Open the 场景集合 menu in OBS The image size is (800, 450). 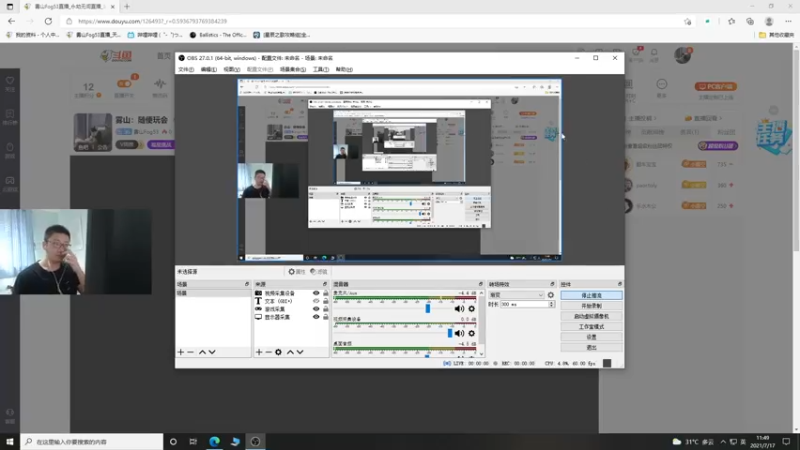293,69
